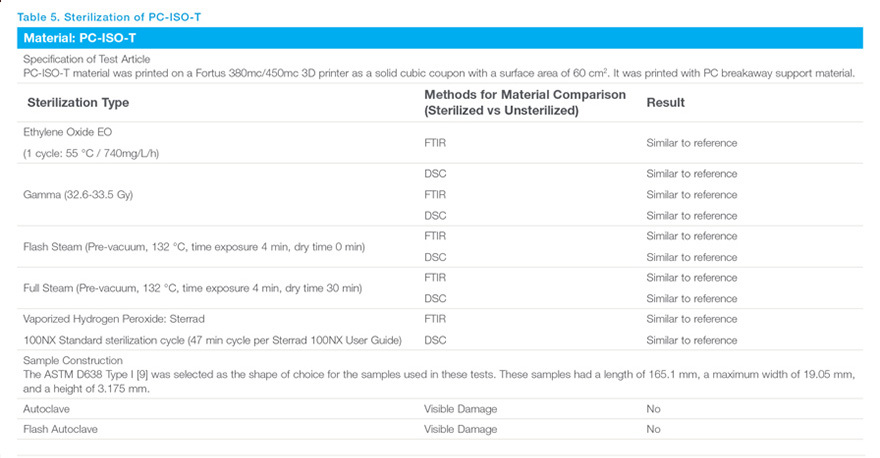Select the blue "Material: PC-ISO-T" header bar
The image size is (880, 458).
pyautogui.click(x=439, y=39)
